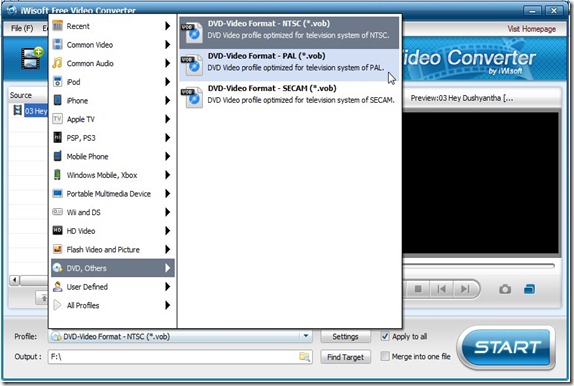
Task: Click the source list left scroll arrow
Action: click(x=15, y=280)
